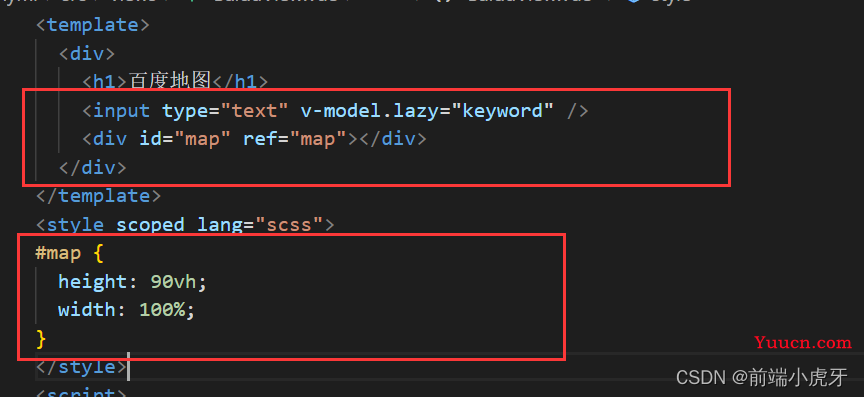Image resolution: width=864 pixels, height=397 pixels.
Task: Click the opening script tag at bottom
Action: 81,392
